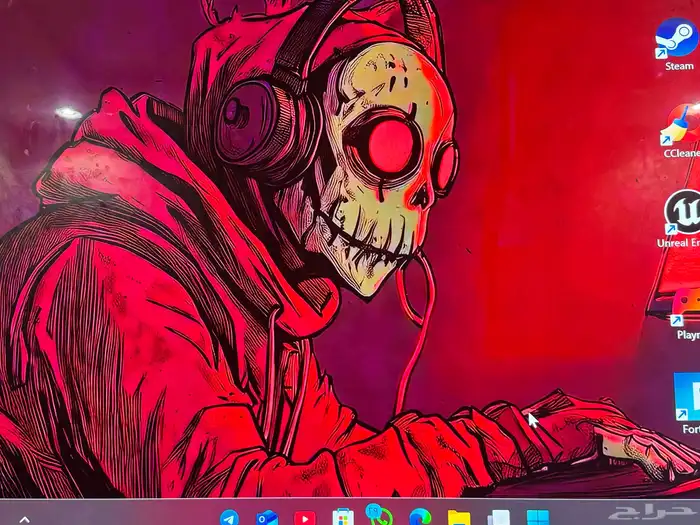The height and width of the screenshot is (525, 700).
Task: Open Telegram from the taskbar
Action: tap(229, 517)
